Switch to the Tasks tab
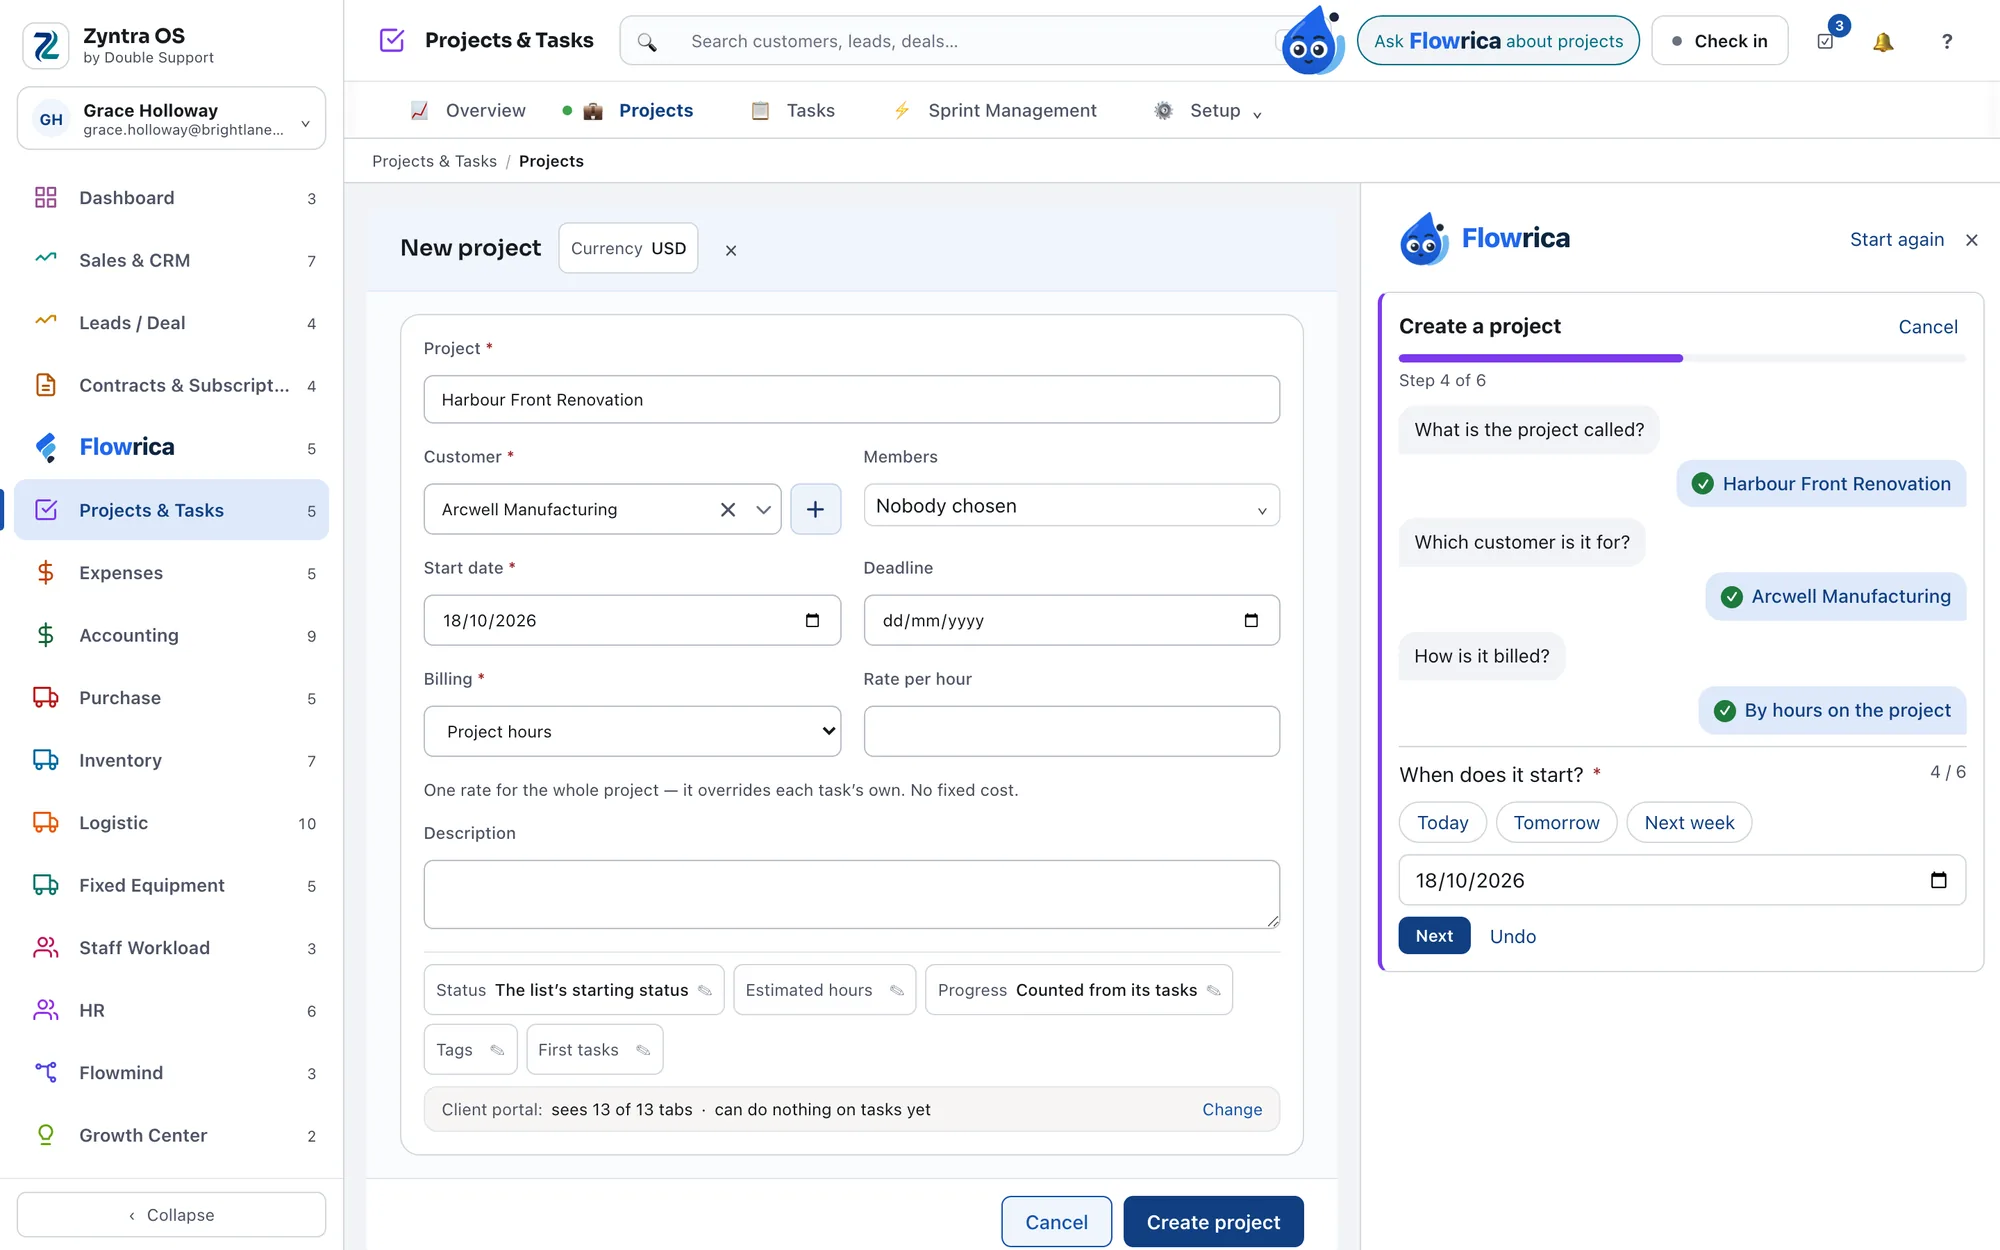 click(x=793, y=111)
